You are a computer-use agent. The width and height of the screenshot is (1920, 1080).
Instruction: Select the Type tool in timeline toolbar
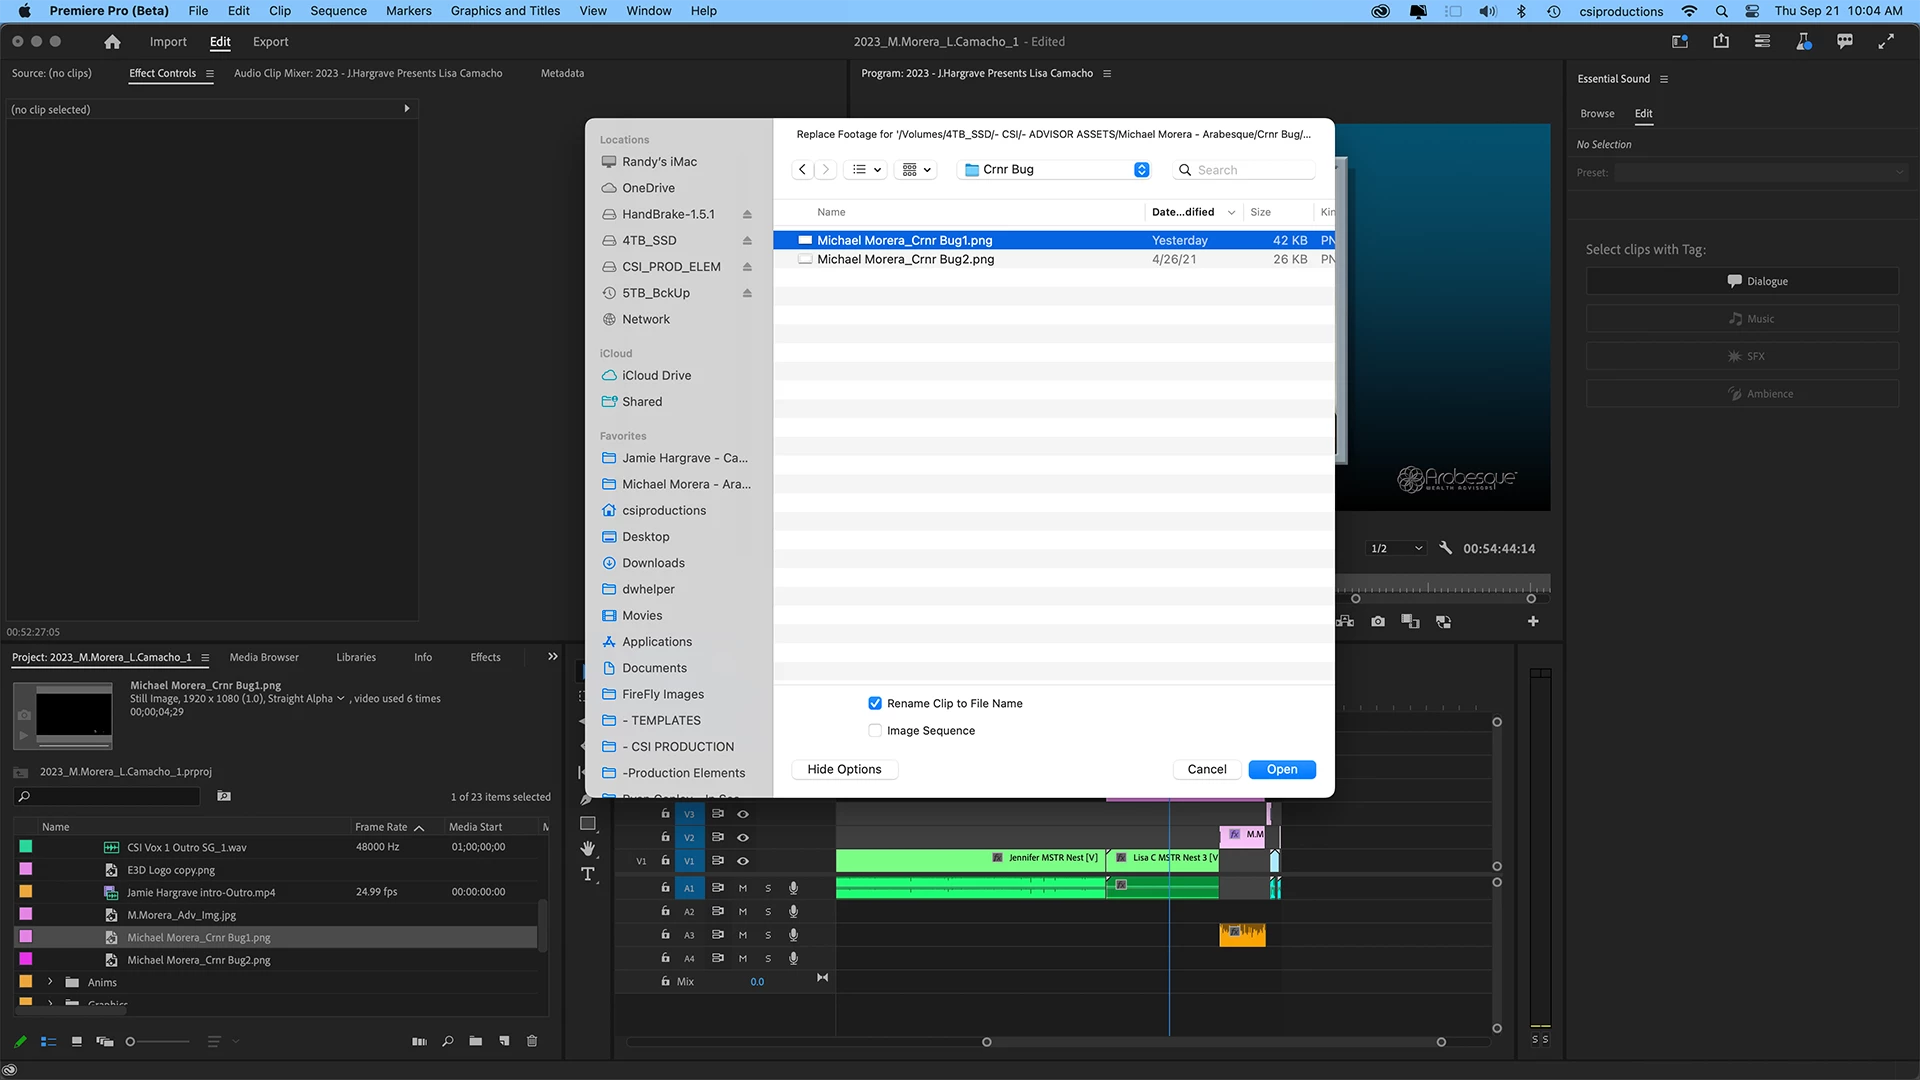coord(588,874)
